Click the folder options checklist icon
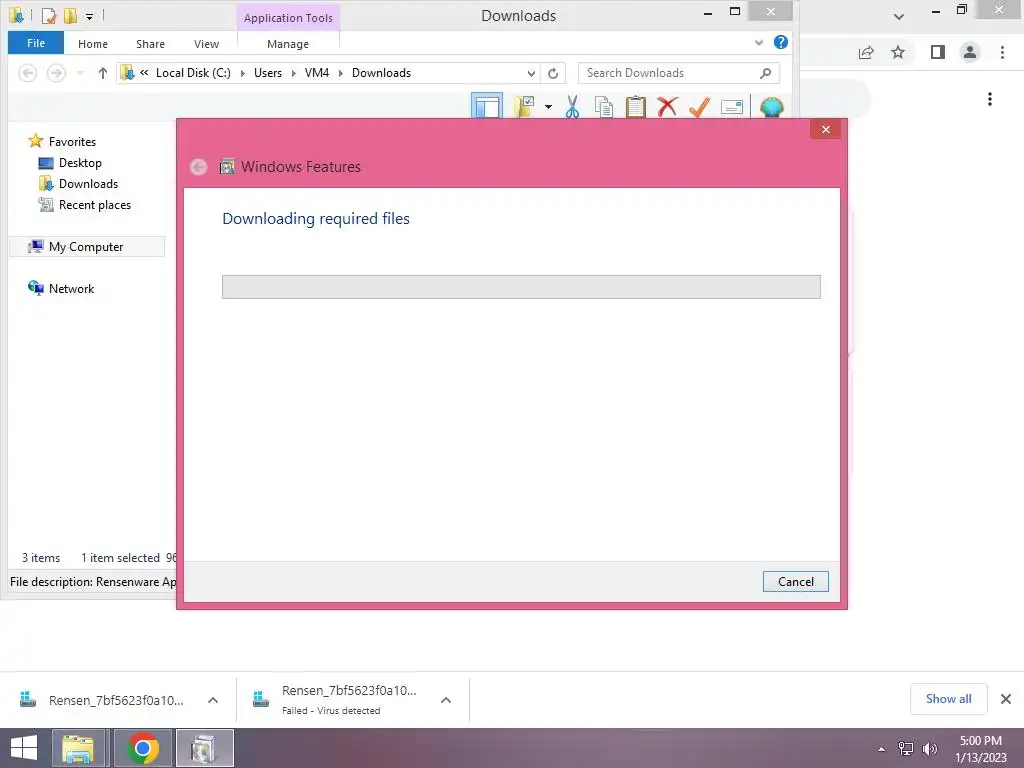 (x=524, y=106)
